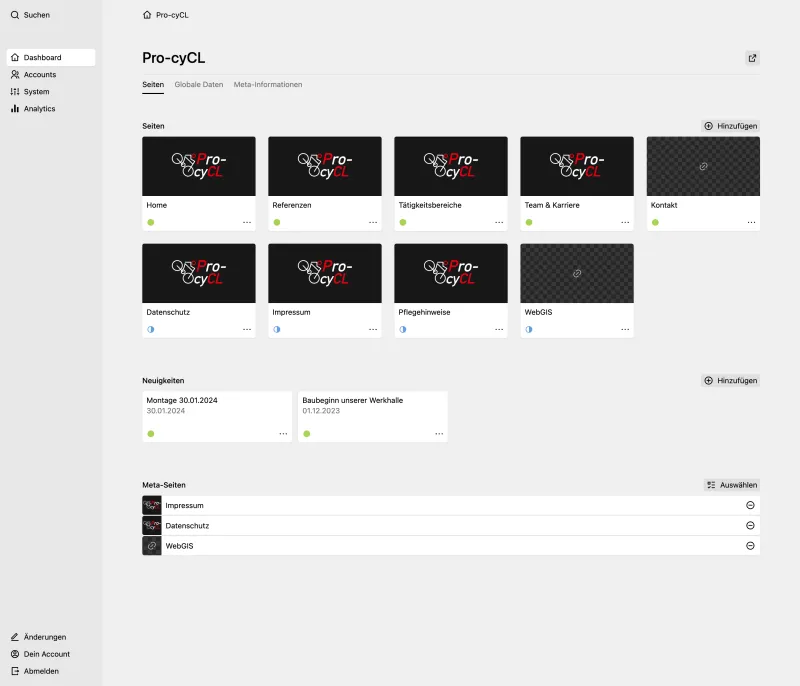Click Hinzufügen in the Seiten section
The image size is (800, 686).
(x=733, y=127)
